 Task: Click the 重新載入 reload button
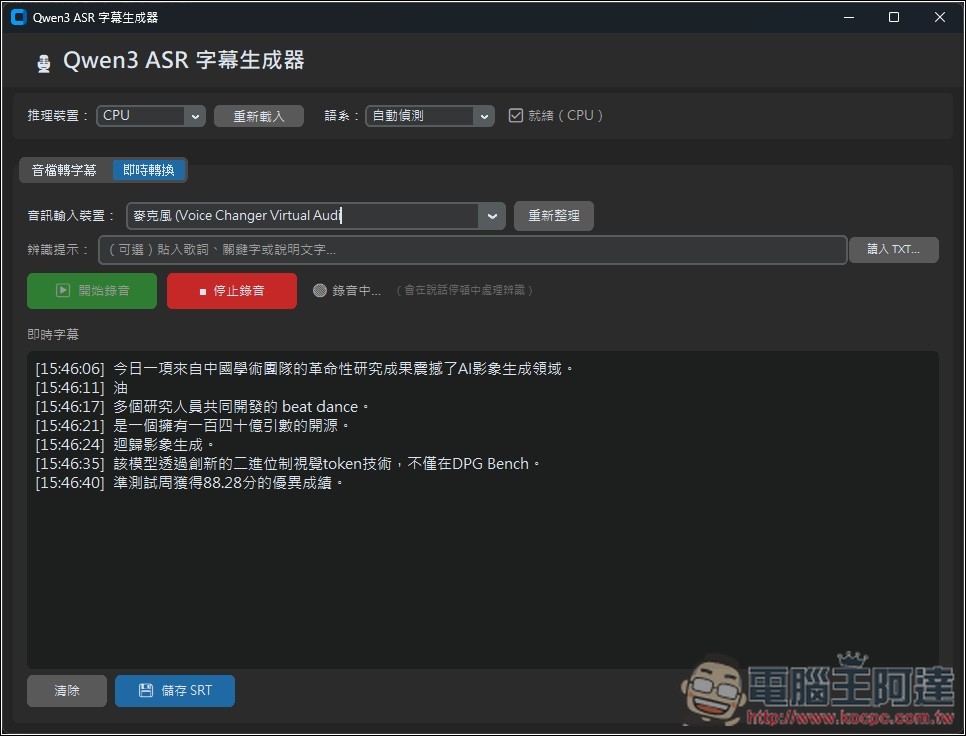(259, 116)
